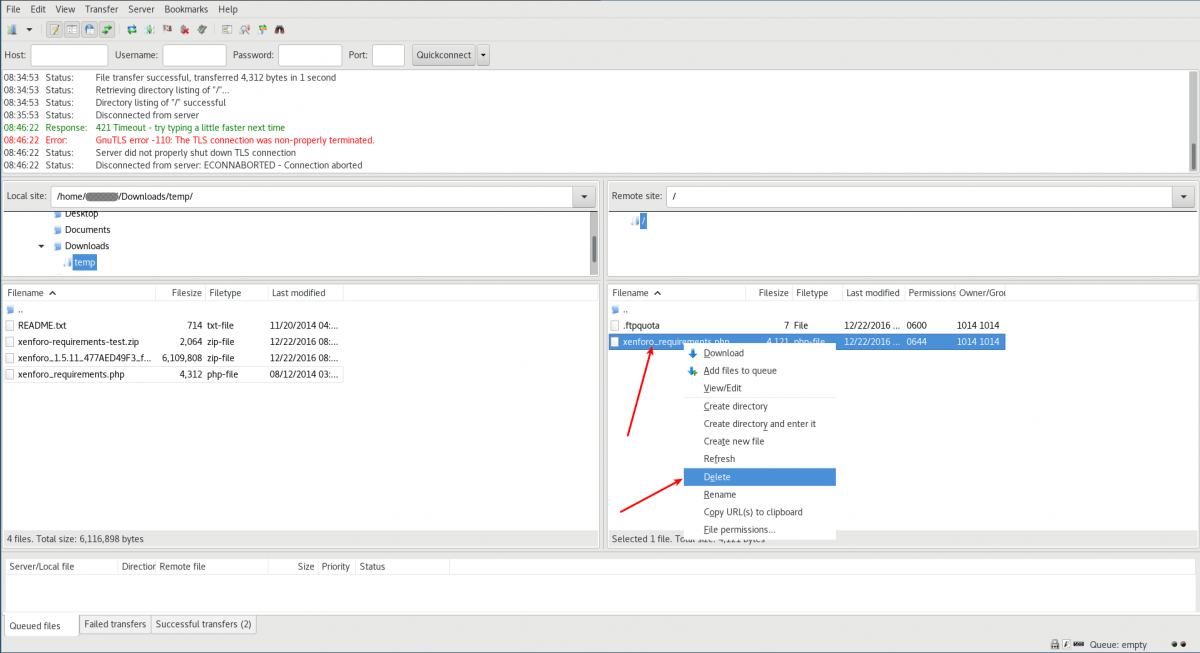
Task: Disconnect from the server
Action: pos(183,29)
